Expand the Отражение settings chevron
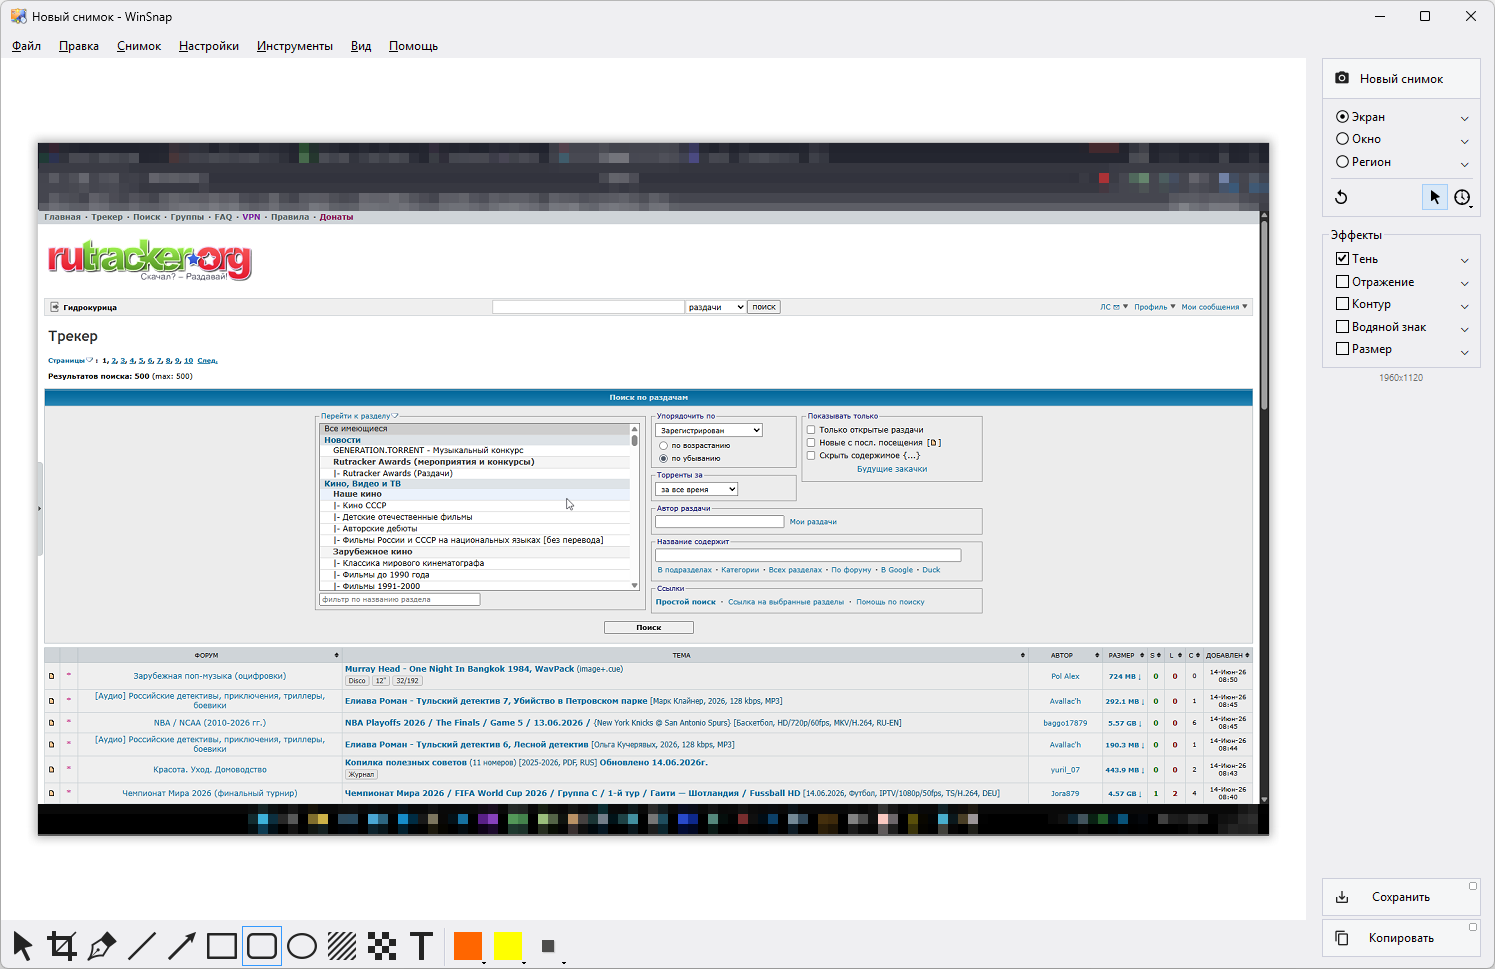 pyautogui.click(x=1465, y=283)
